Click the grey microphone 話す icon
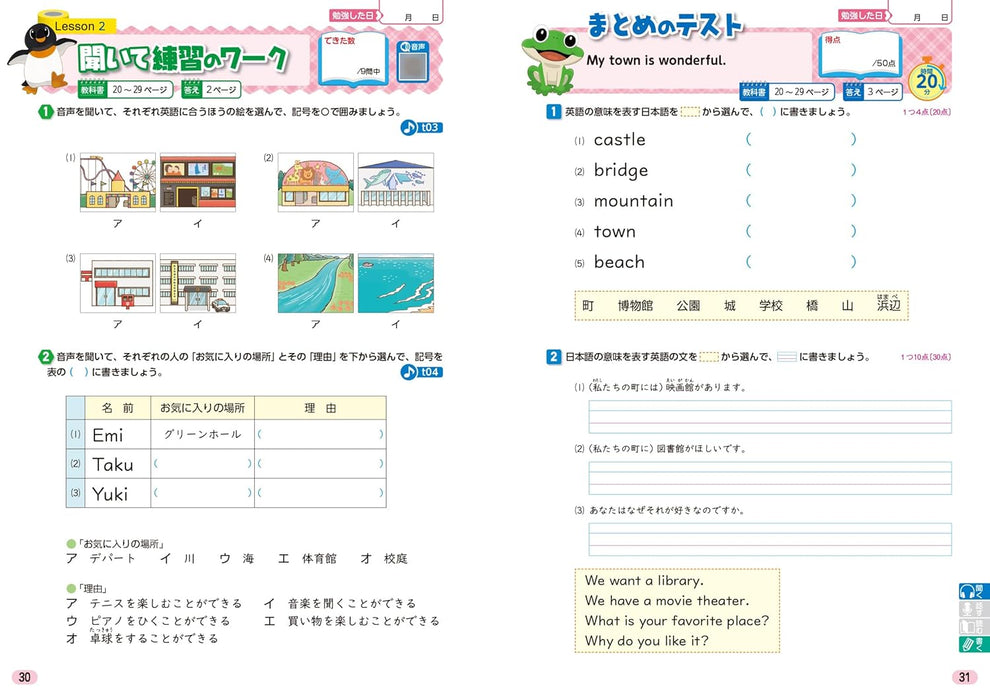This screenshot has height=700, width=990. pos(968,609)
